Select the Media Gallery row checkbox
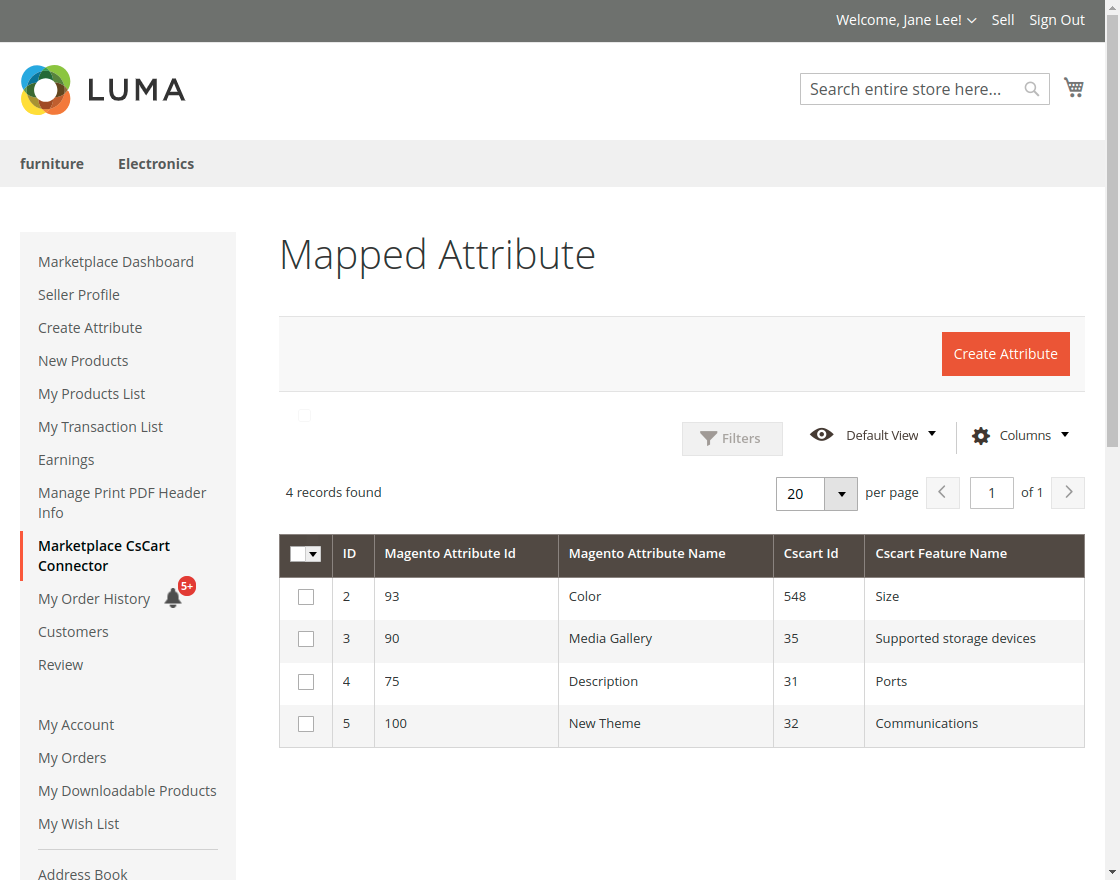The height and width of the screenshot is (880, 1120). click(x=306, y=639)
